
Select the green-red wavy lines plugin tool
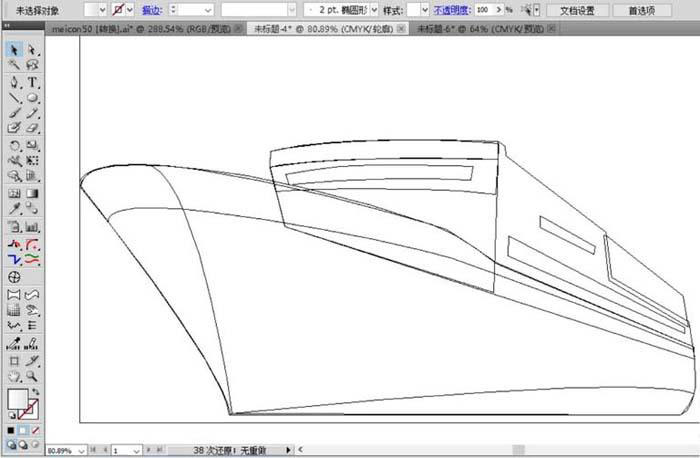32,259
